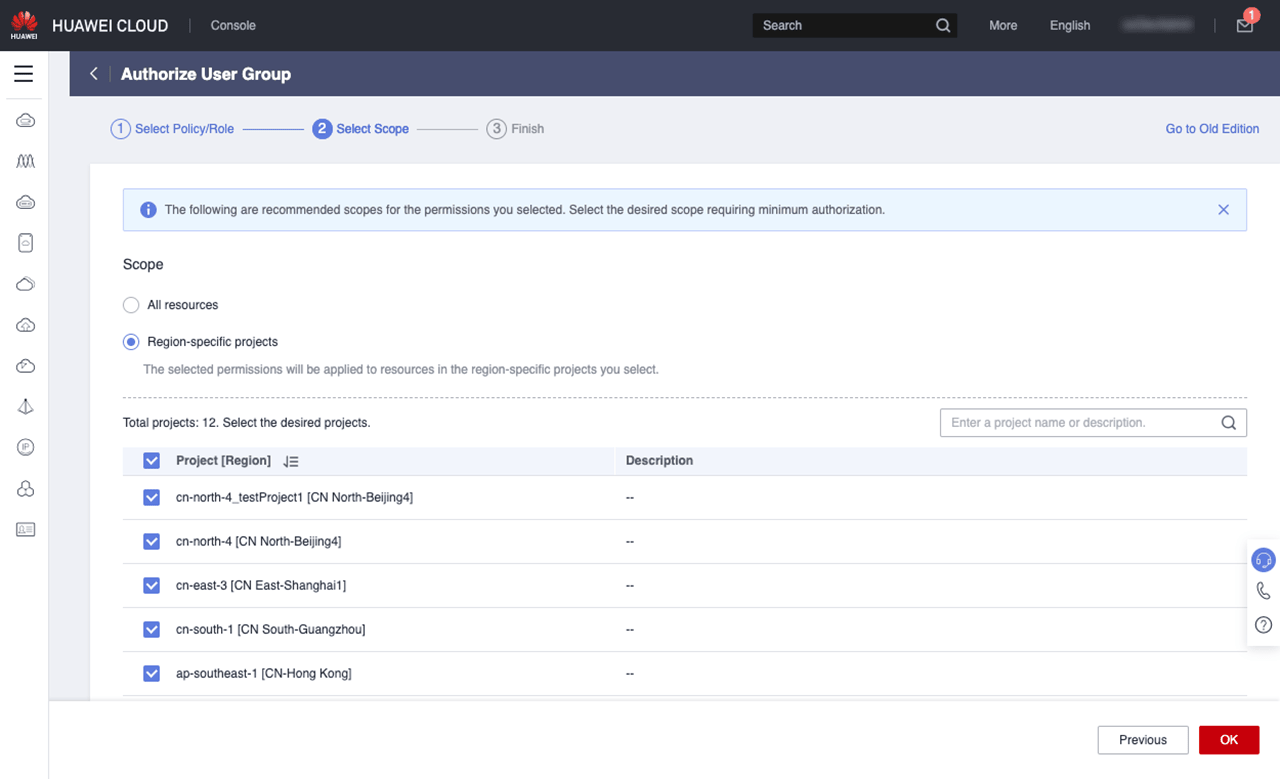Image resolution: width=1280 pixels, height=779 pixels.
Task: Uncheck ap-southeast-1 Hong Kong checkbox
Action: (x=152, y=673)
